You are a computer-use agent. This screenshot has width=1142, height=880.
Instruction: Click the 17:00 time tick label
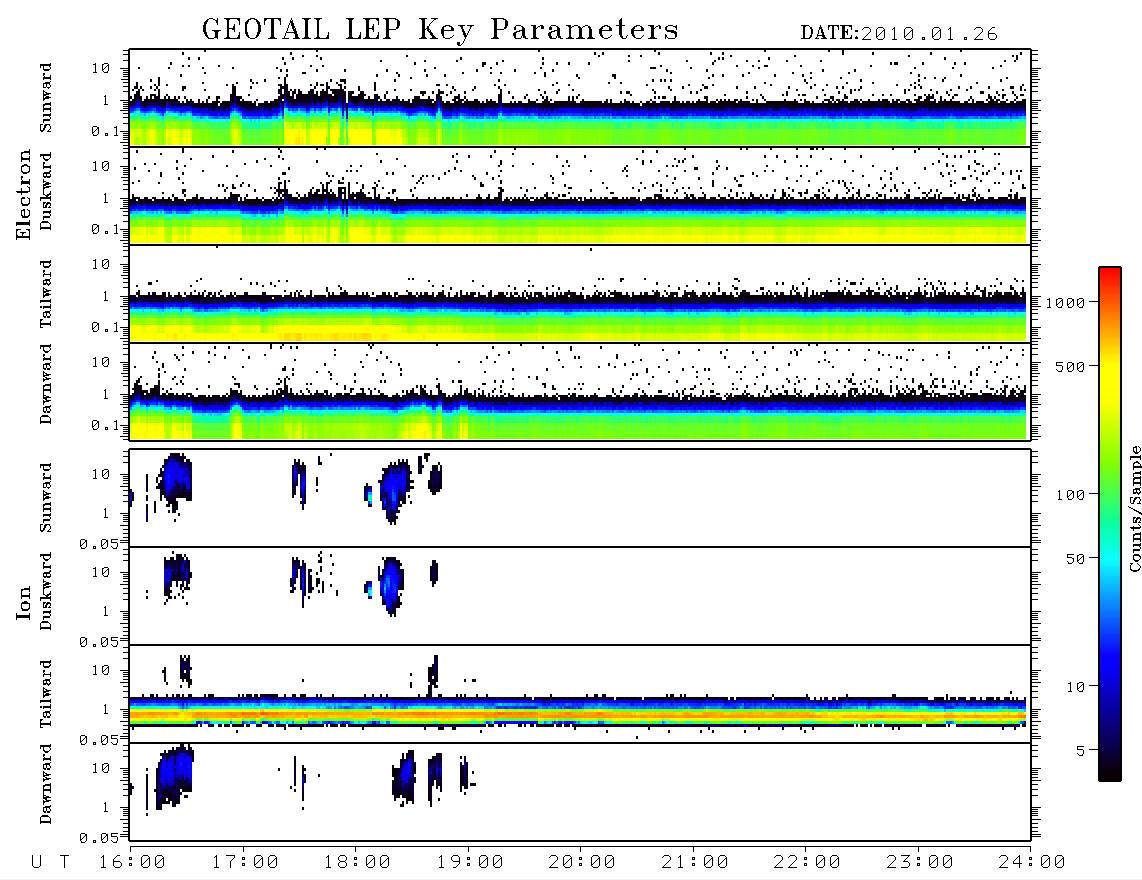pyautogui.click(x=245, y=862)
